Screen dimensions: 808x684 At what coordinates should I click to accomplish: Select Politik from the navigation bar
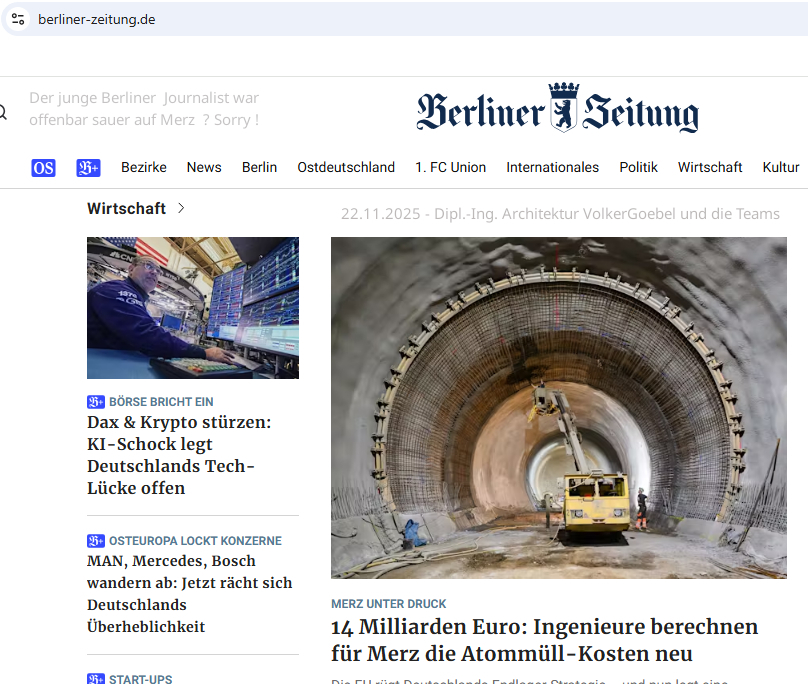coord(638,167)
